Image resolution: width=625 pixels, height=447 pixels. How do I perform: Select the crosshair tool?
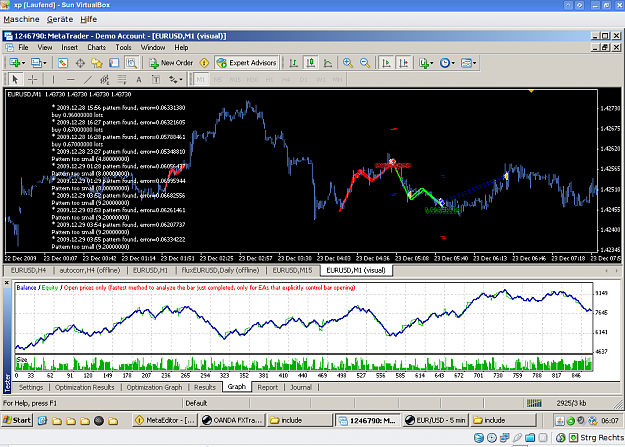33,80
